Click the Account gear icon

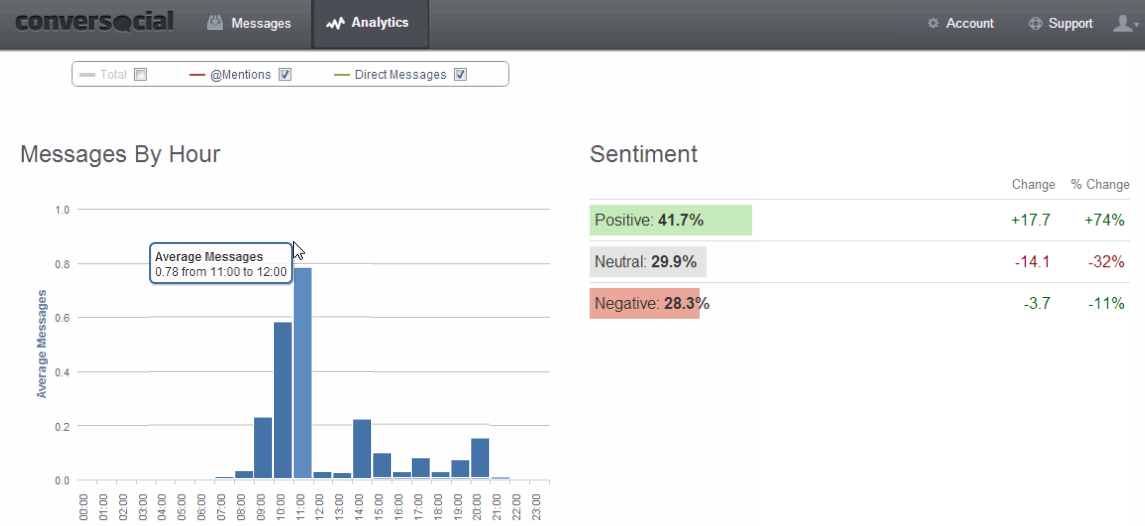point(933,23)
